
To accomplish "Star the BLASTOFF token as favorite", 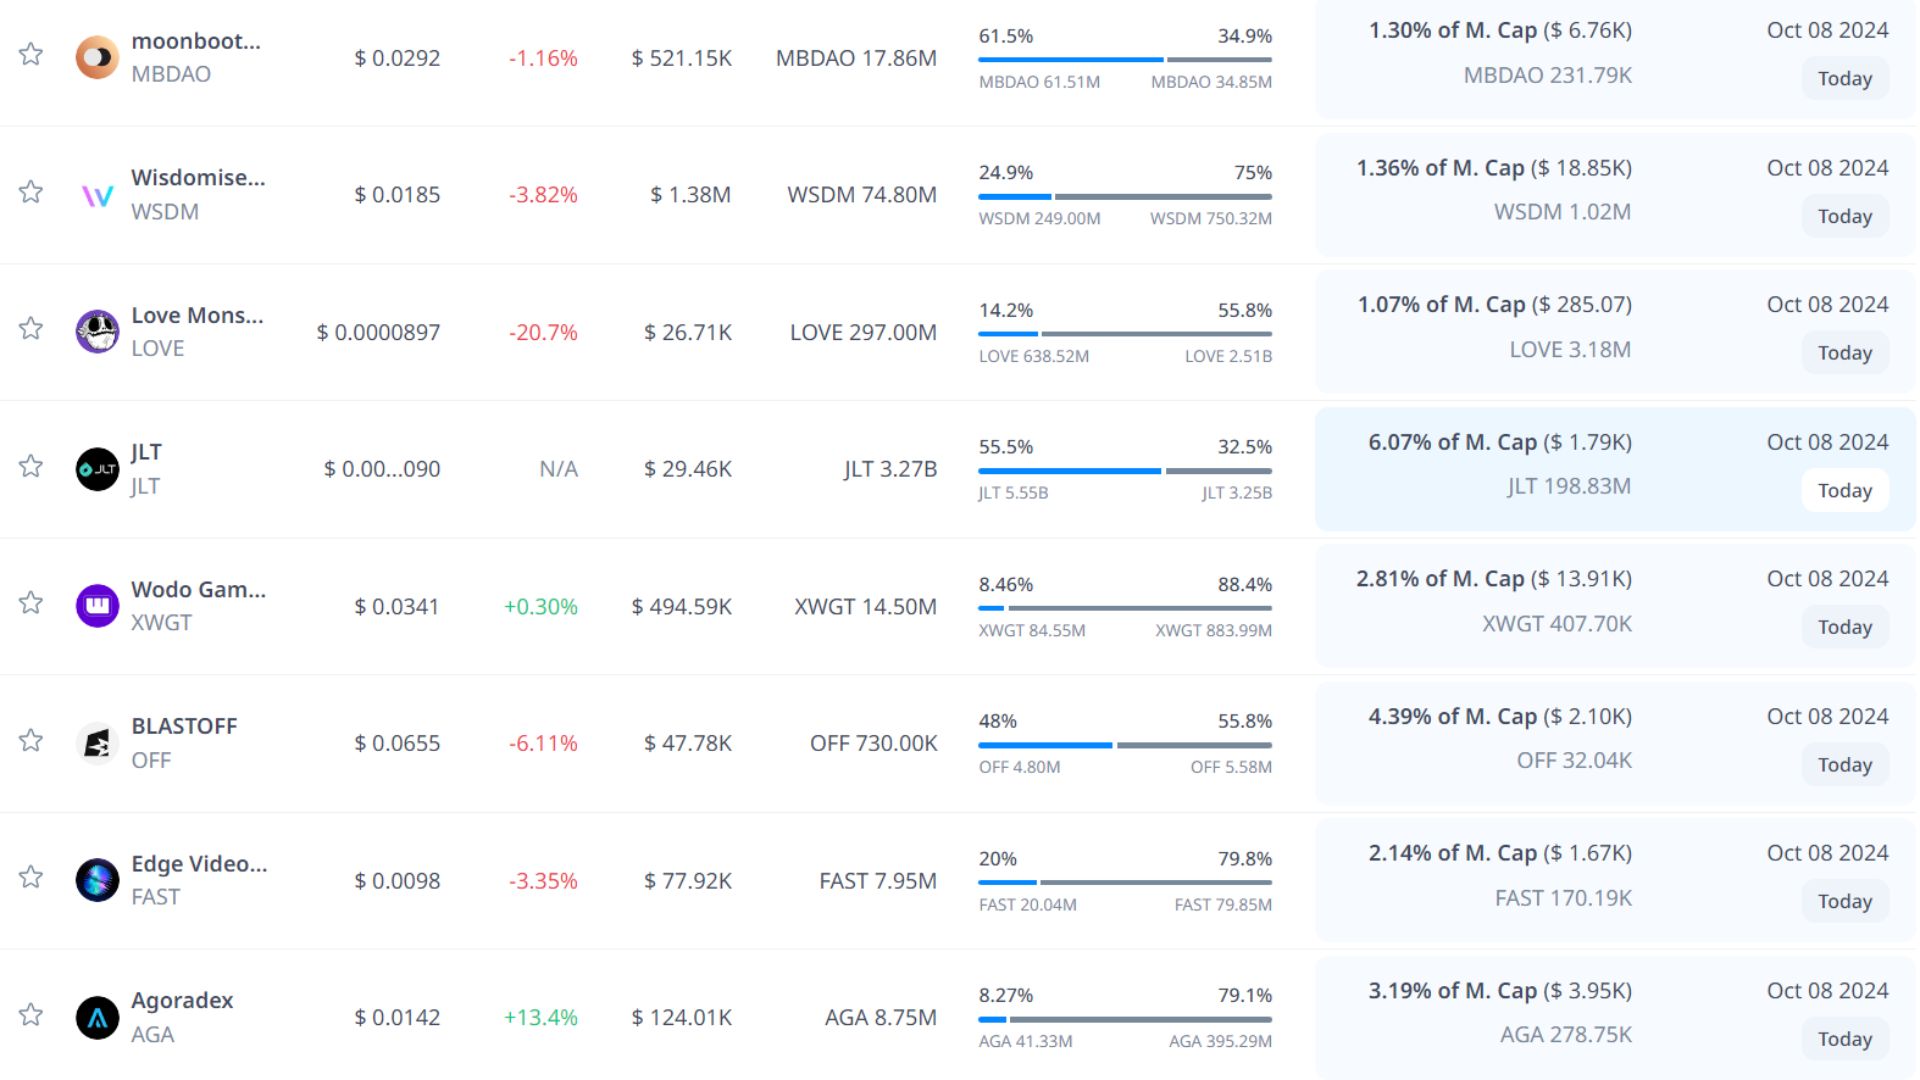I will pos(31,740).
